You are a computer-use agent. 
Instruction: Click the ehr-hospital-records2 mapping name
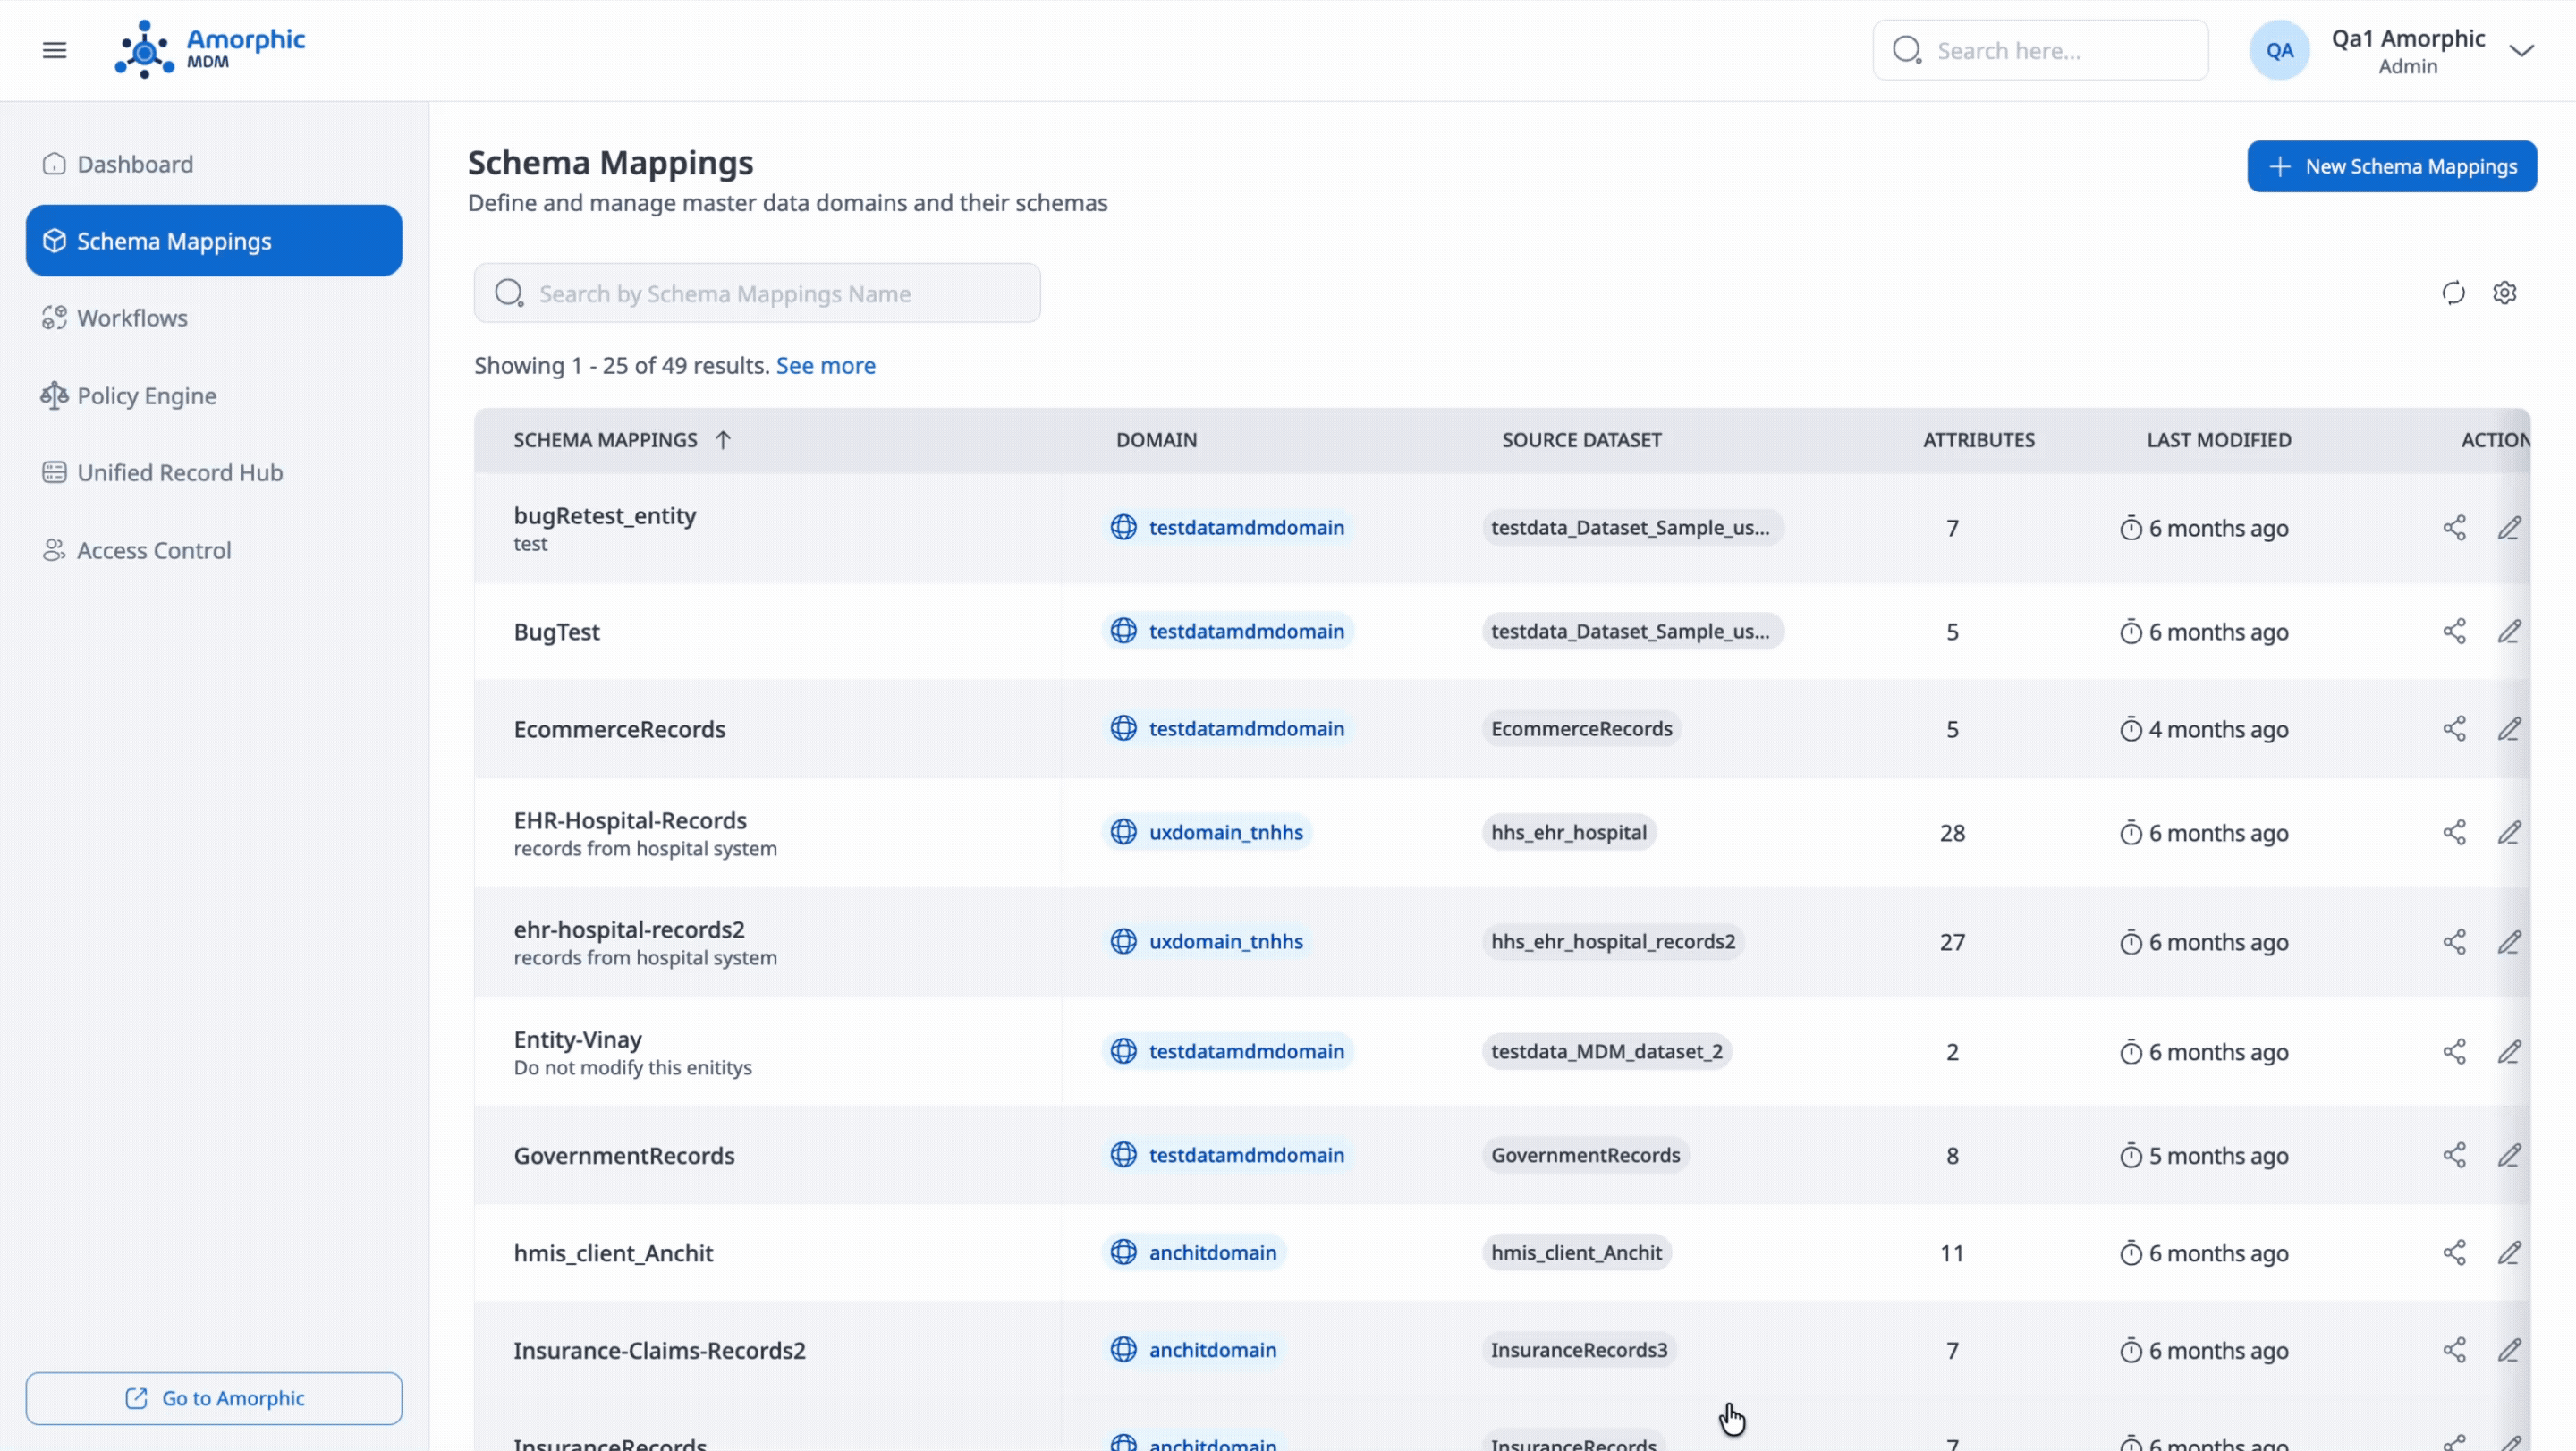(x=629, y=929)
